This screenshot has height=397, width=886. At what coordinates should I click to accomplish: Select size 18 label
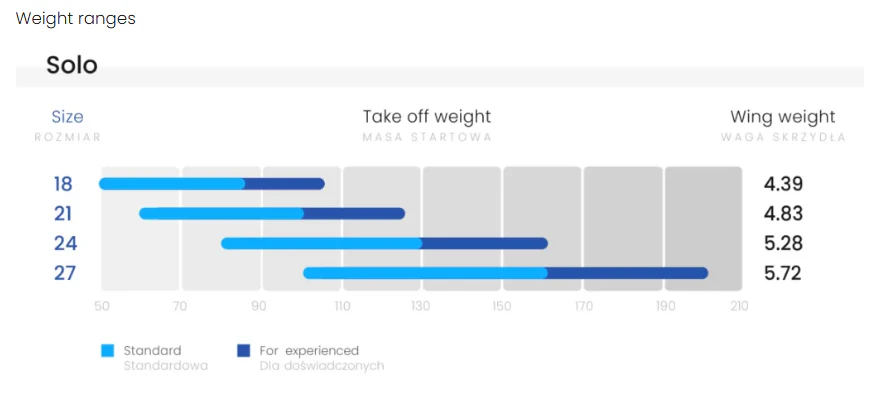[x=64, y=184]
